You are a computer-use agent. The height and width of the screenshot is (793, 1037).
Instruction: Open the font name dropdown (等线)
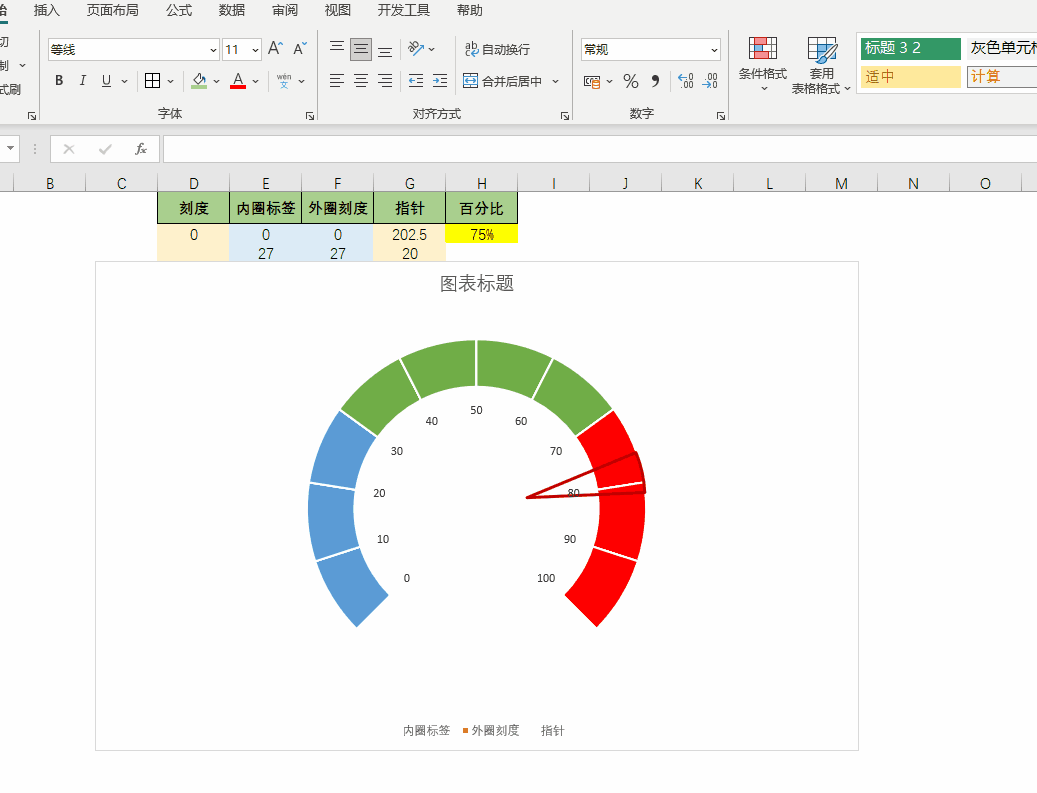214,49
